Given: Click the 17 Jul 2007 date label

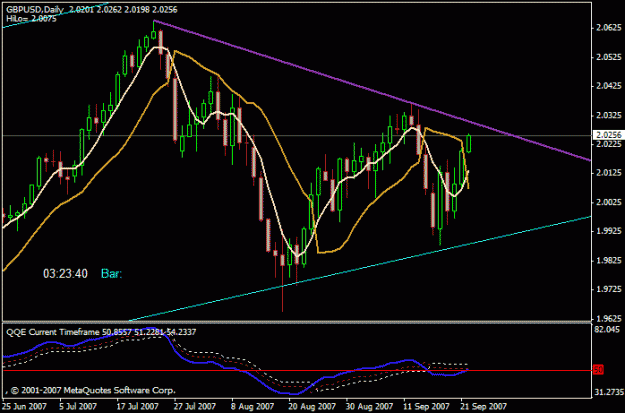Looking at the screenshot, I should click(x=138, y=407).
